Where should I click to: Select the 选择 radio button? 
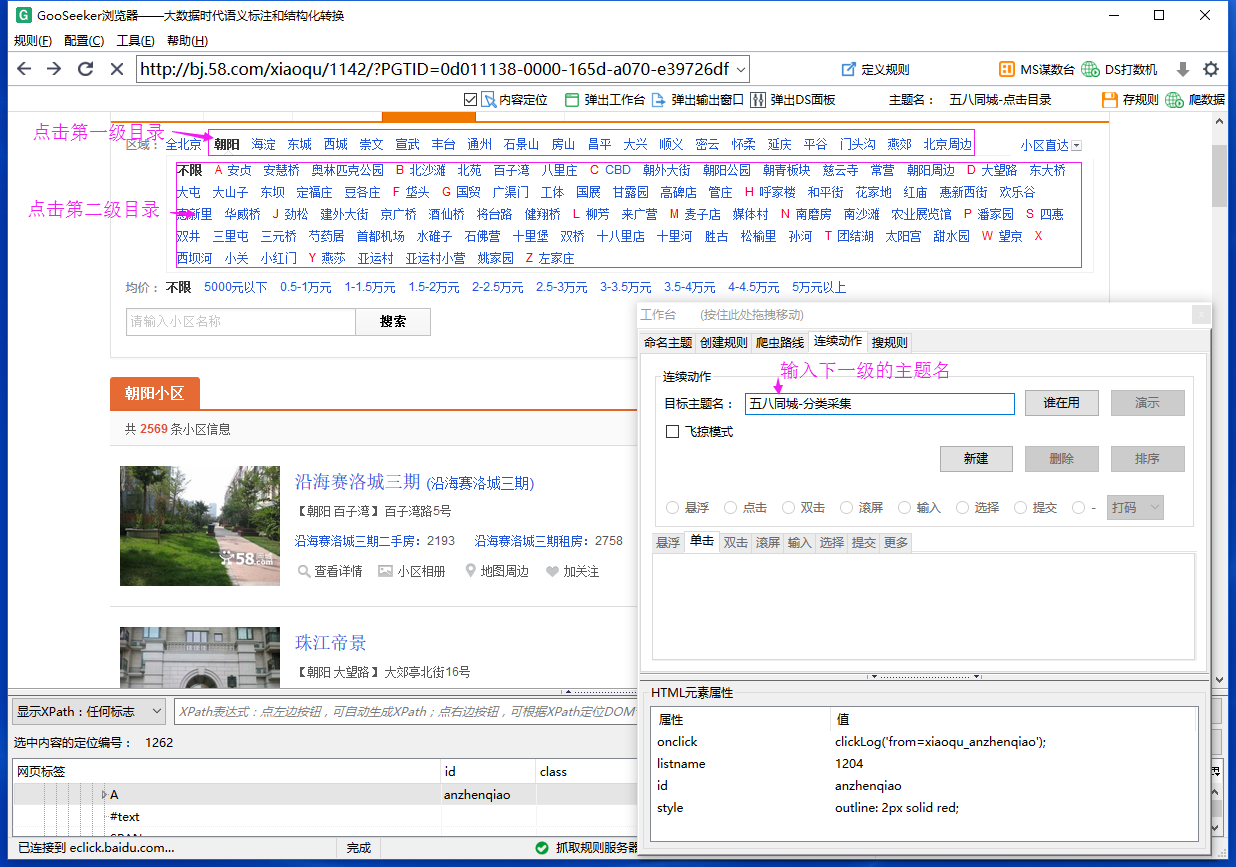click(963, 508)
